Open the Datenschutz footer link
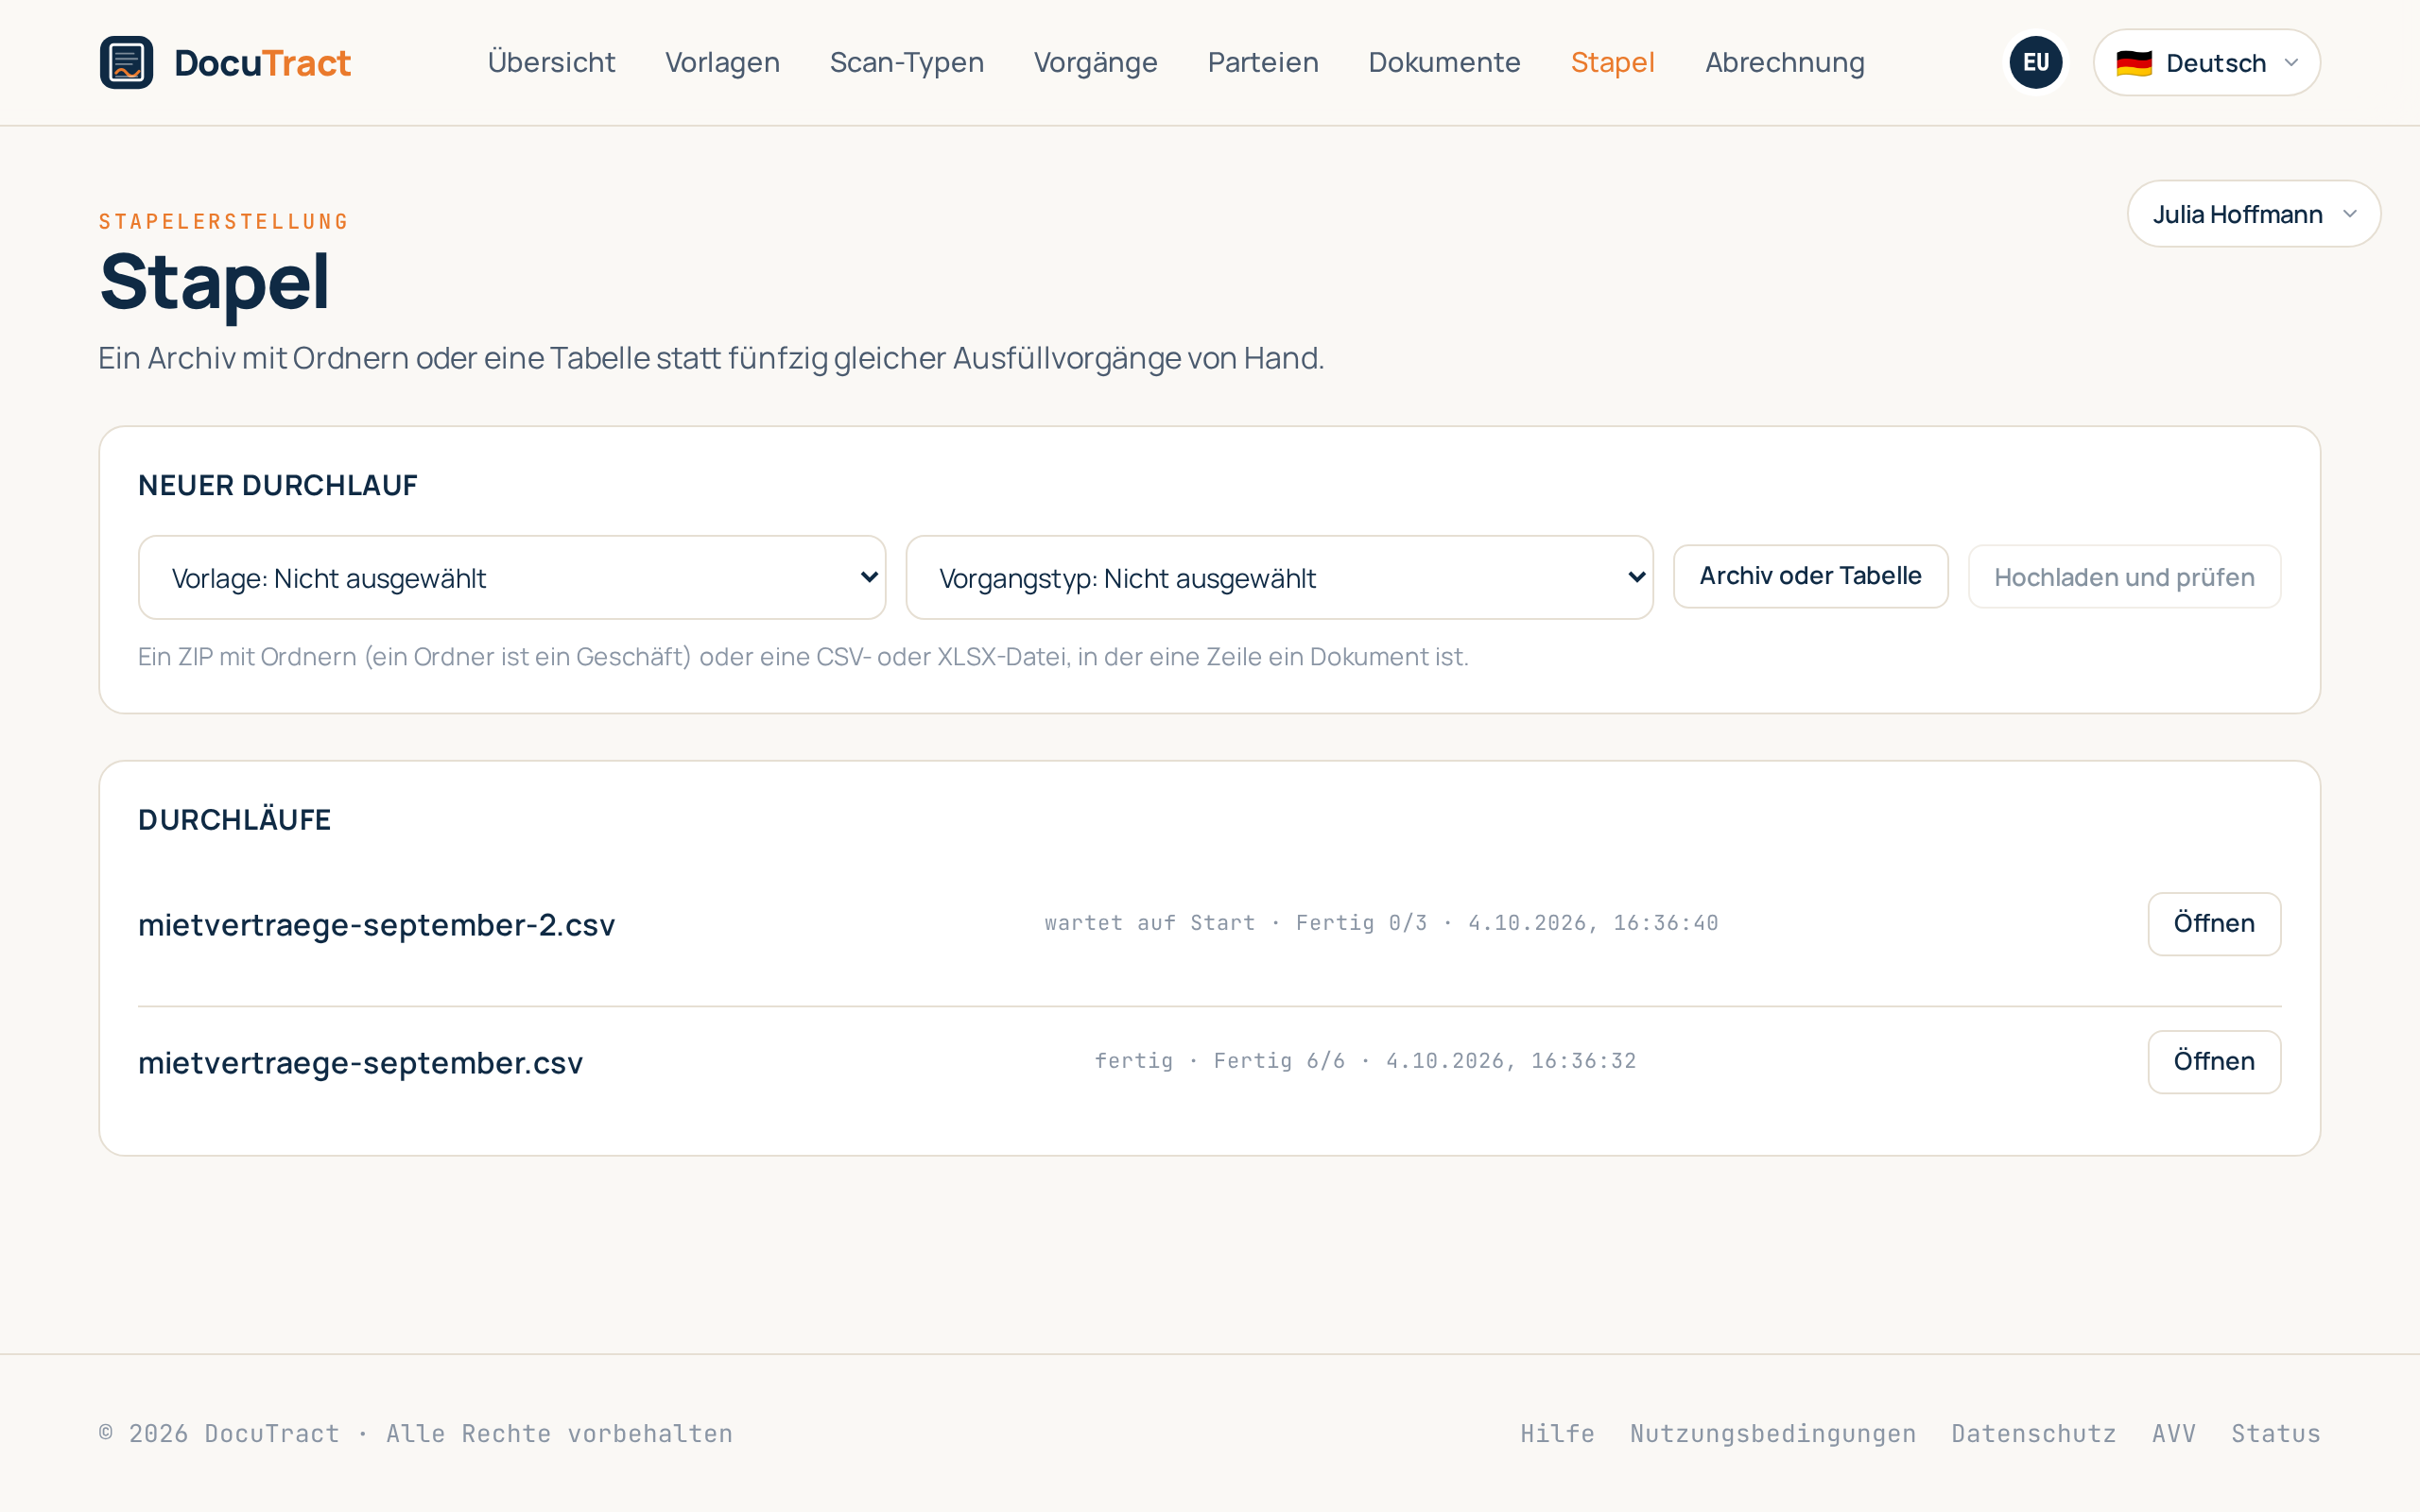This screenshot has height=1512, width=2420. pyautogui.click(x=2034, y=1433)
